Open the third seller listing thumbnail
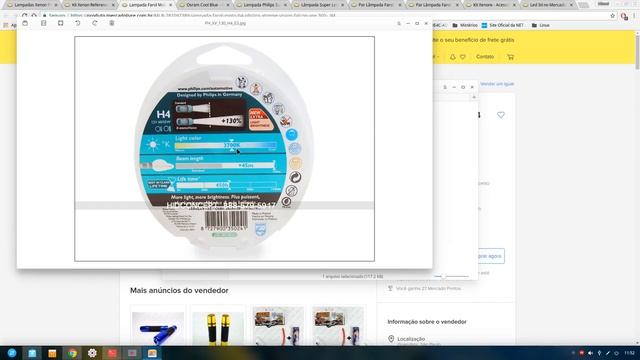The height and width of the screenshot is (360, 640). click(278, 327)
